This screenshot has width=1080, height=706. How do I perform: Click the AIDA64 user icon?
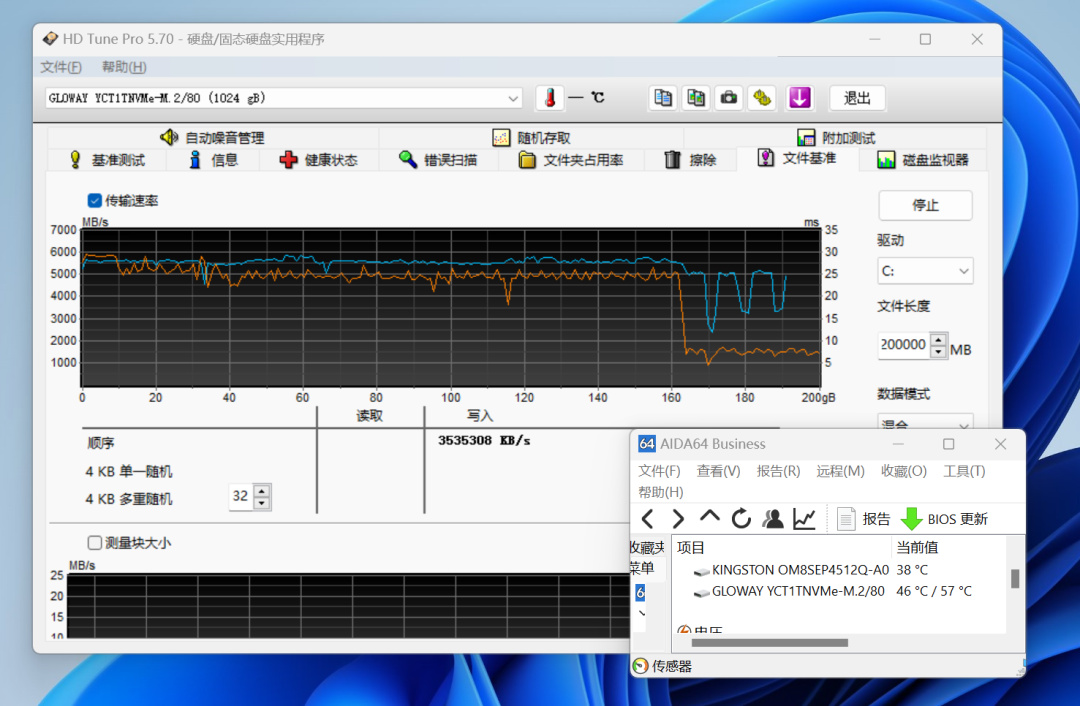click(773, 519)
